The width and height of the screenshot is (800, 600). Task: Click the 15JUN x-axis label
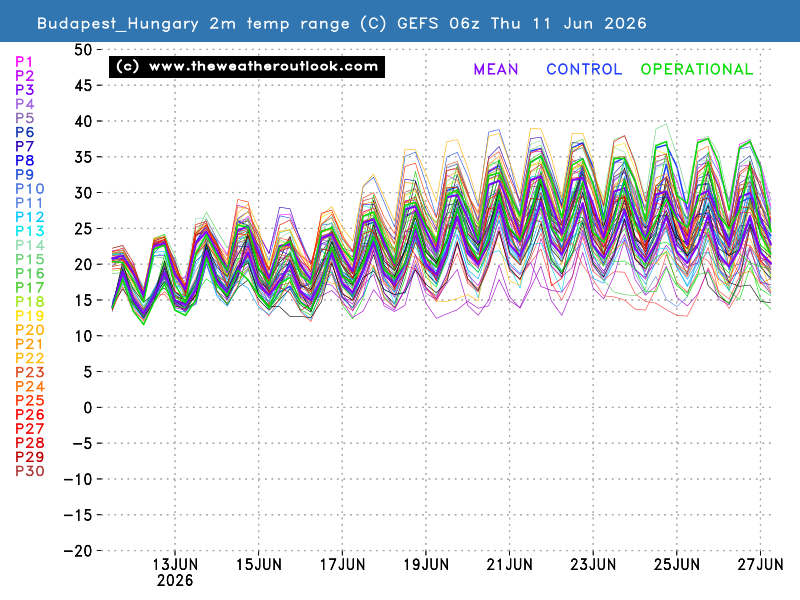[x=259, y=565]
